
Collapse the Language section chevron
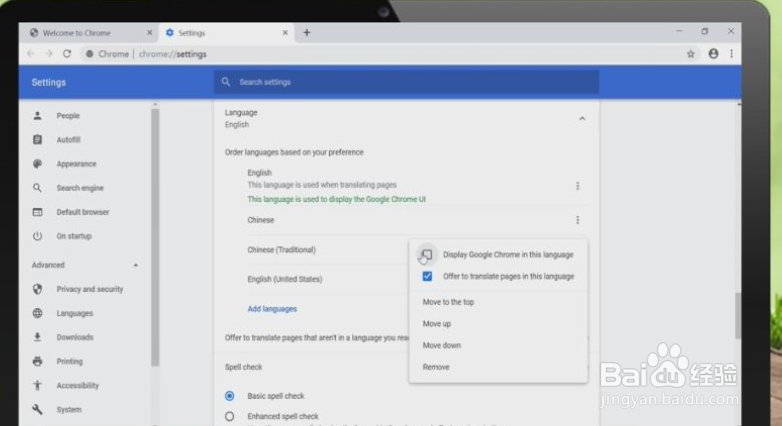582,119
